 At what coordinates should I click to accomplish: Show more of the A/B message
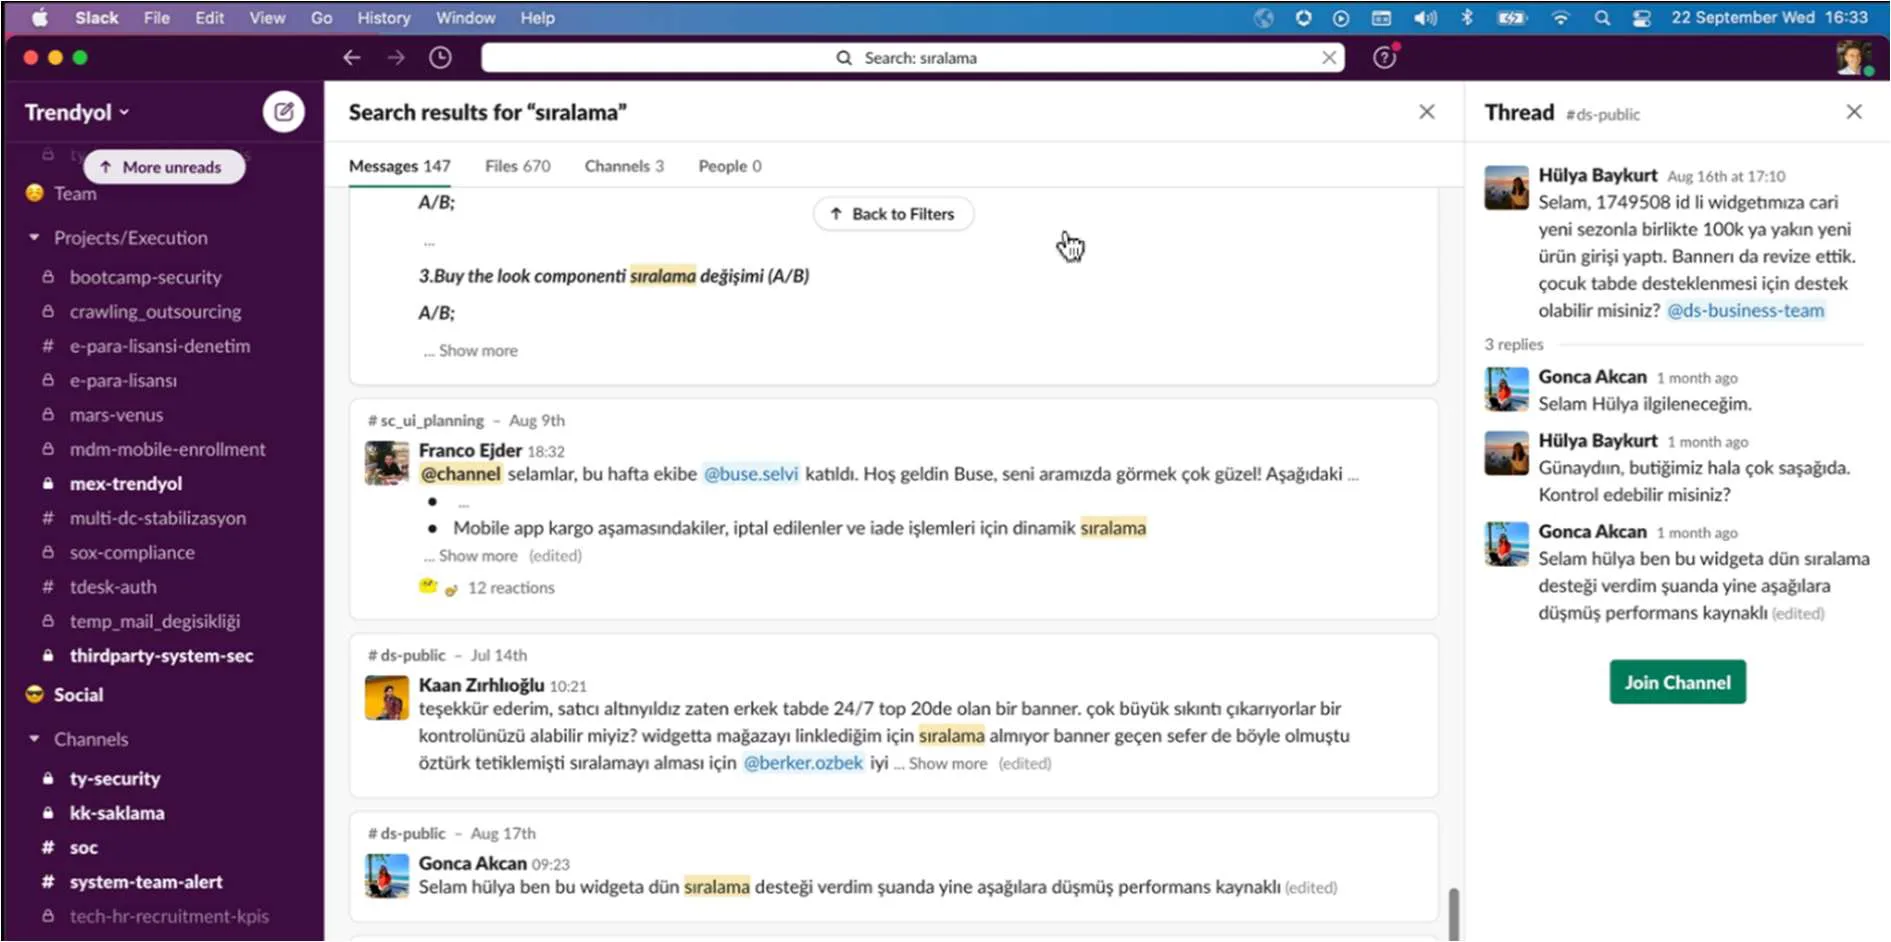(x=478, y=350)
